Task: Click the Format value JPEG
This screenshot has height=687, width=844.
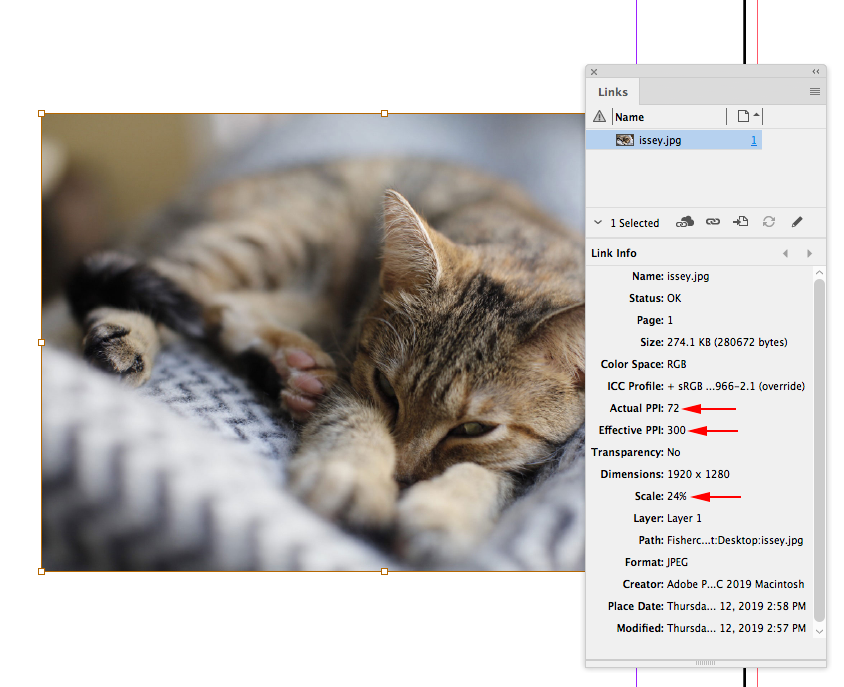Action: [677, 563]
